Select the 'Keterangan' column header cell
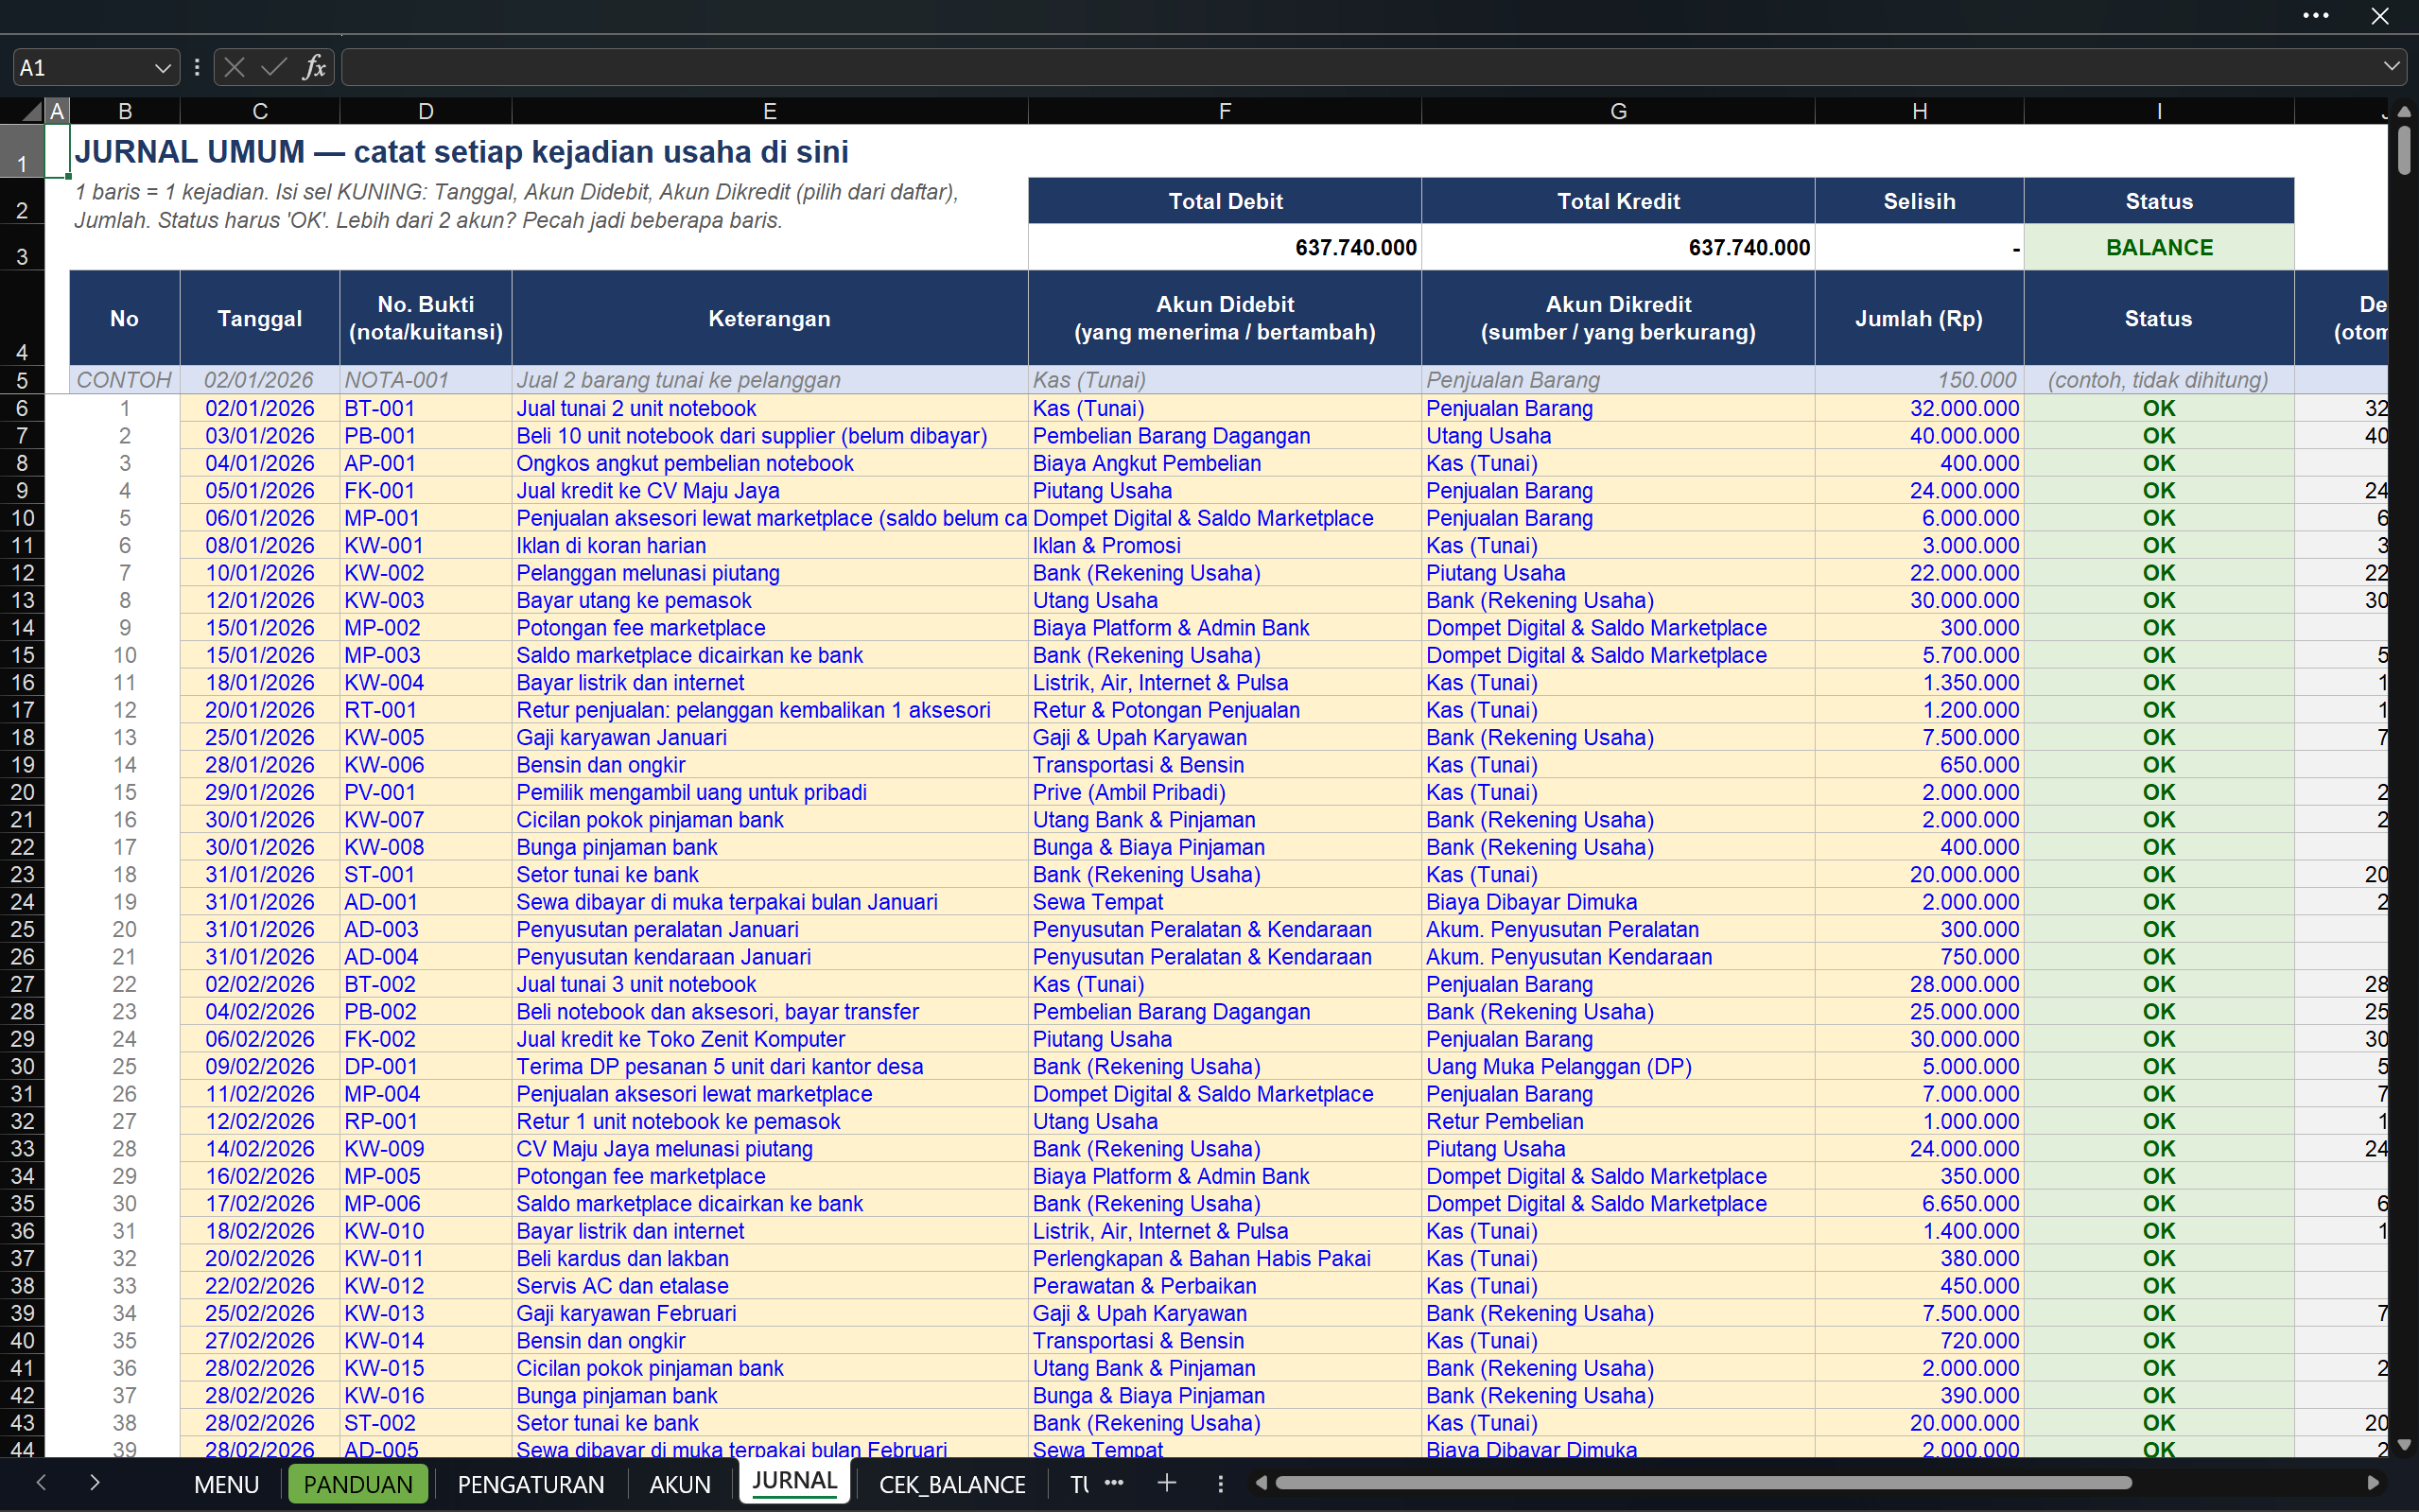The width and height of the screenshot is (2419, 1512). click(x=769, y=318)
